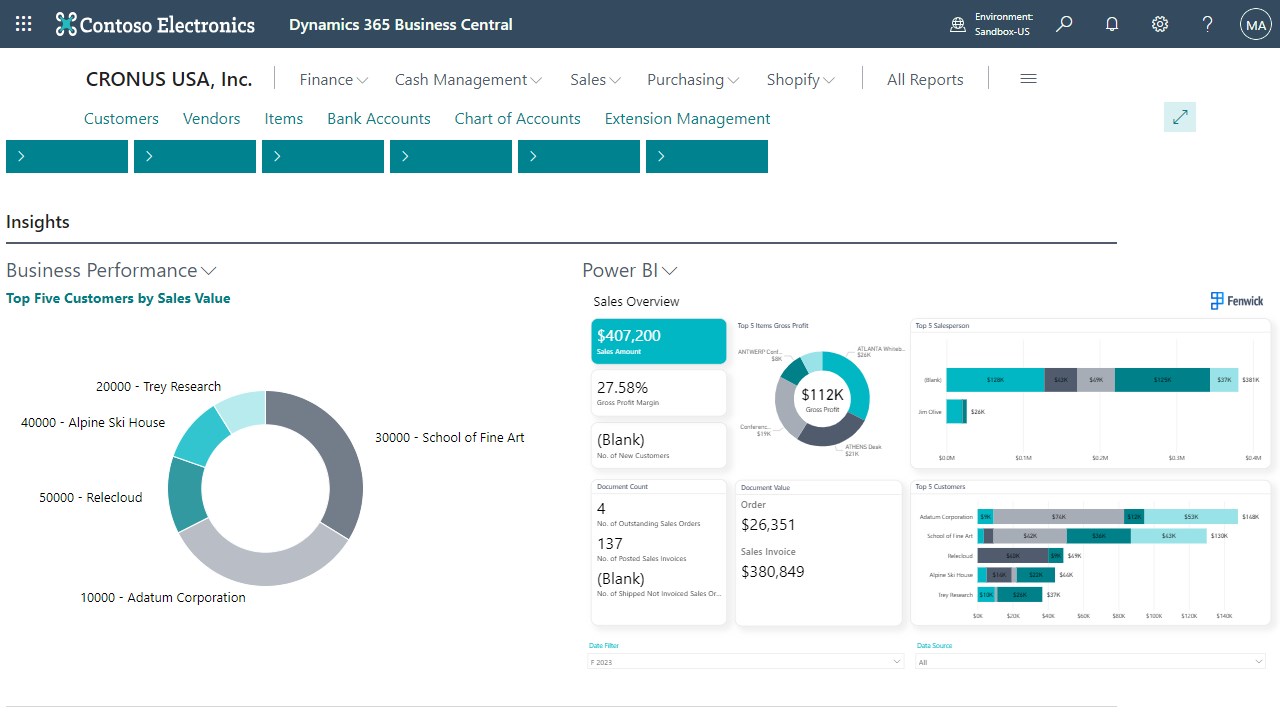
Task: Open the settings gear menu
Action: pyautogui.click(x=1160, y=24)
